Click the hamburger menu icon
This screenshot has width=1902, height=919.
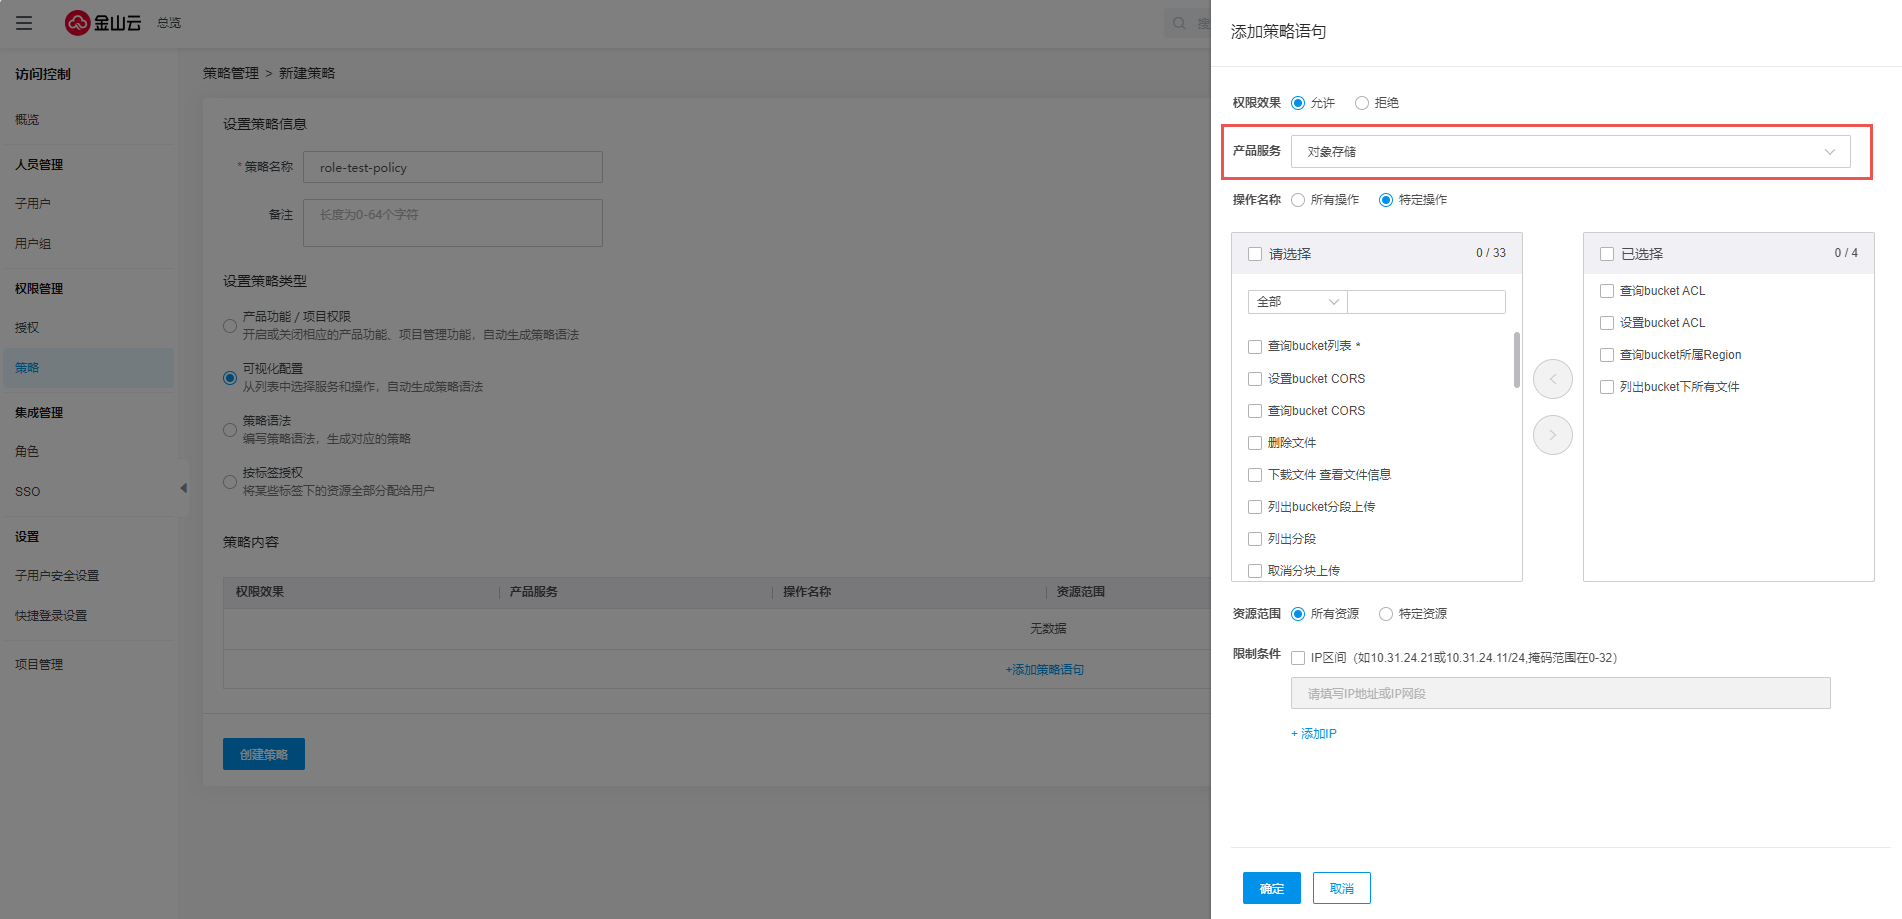click(24, 23)
